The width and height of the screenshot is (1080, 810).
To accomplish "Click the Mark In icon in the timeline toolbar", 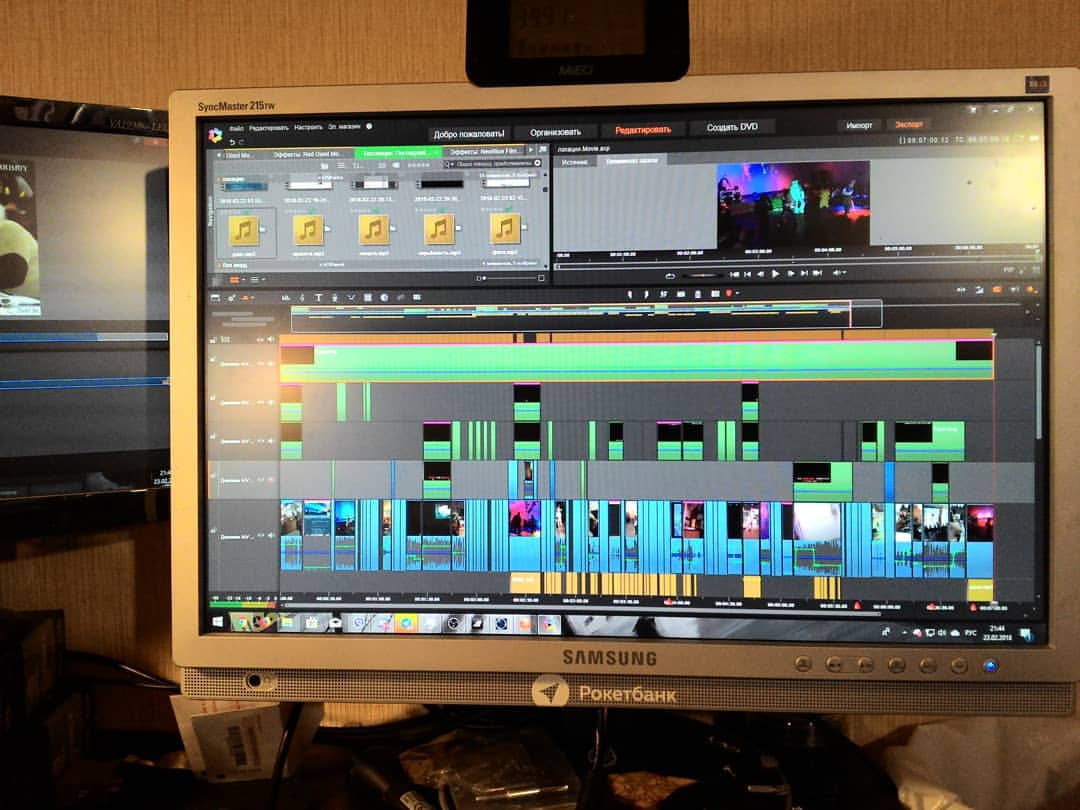I will 630,294.
